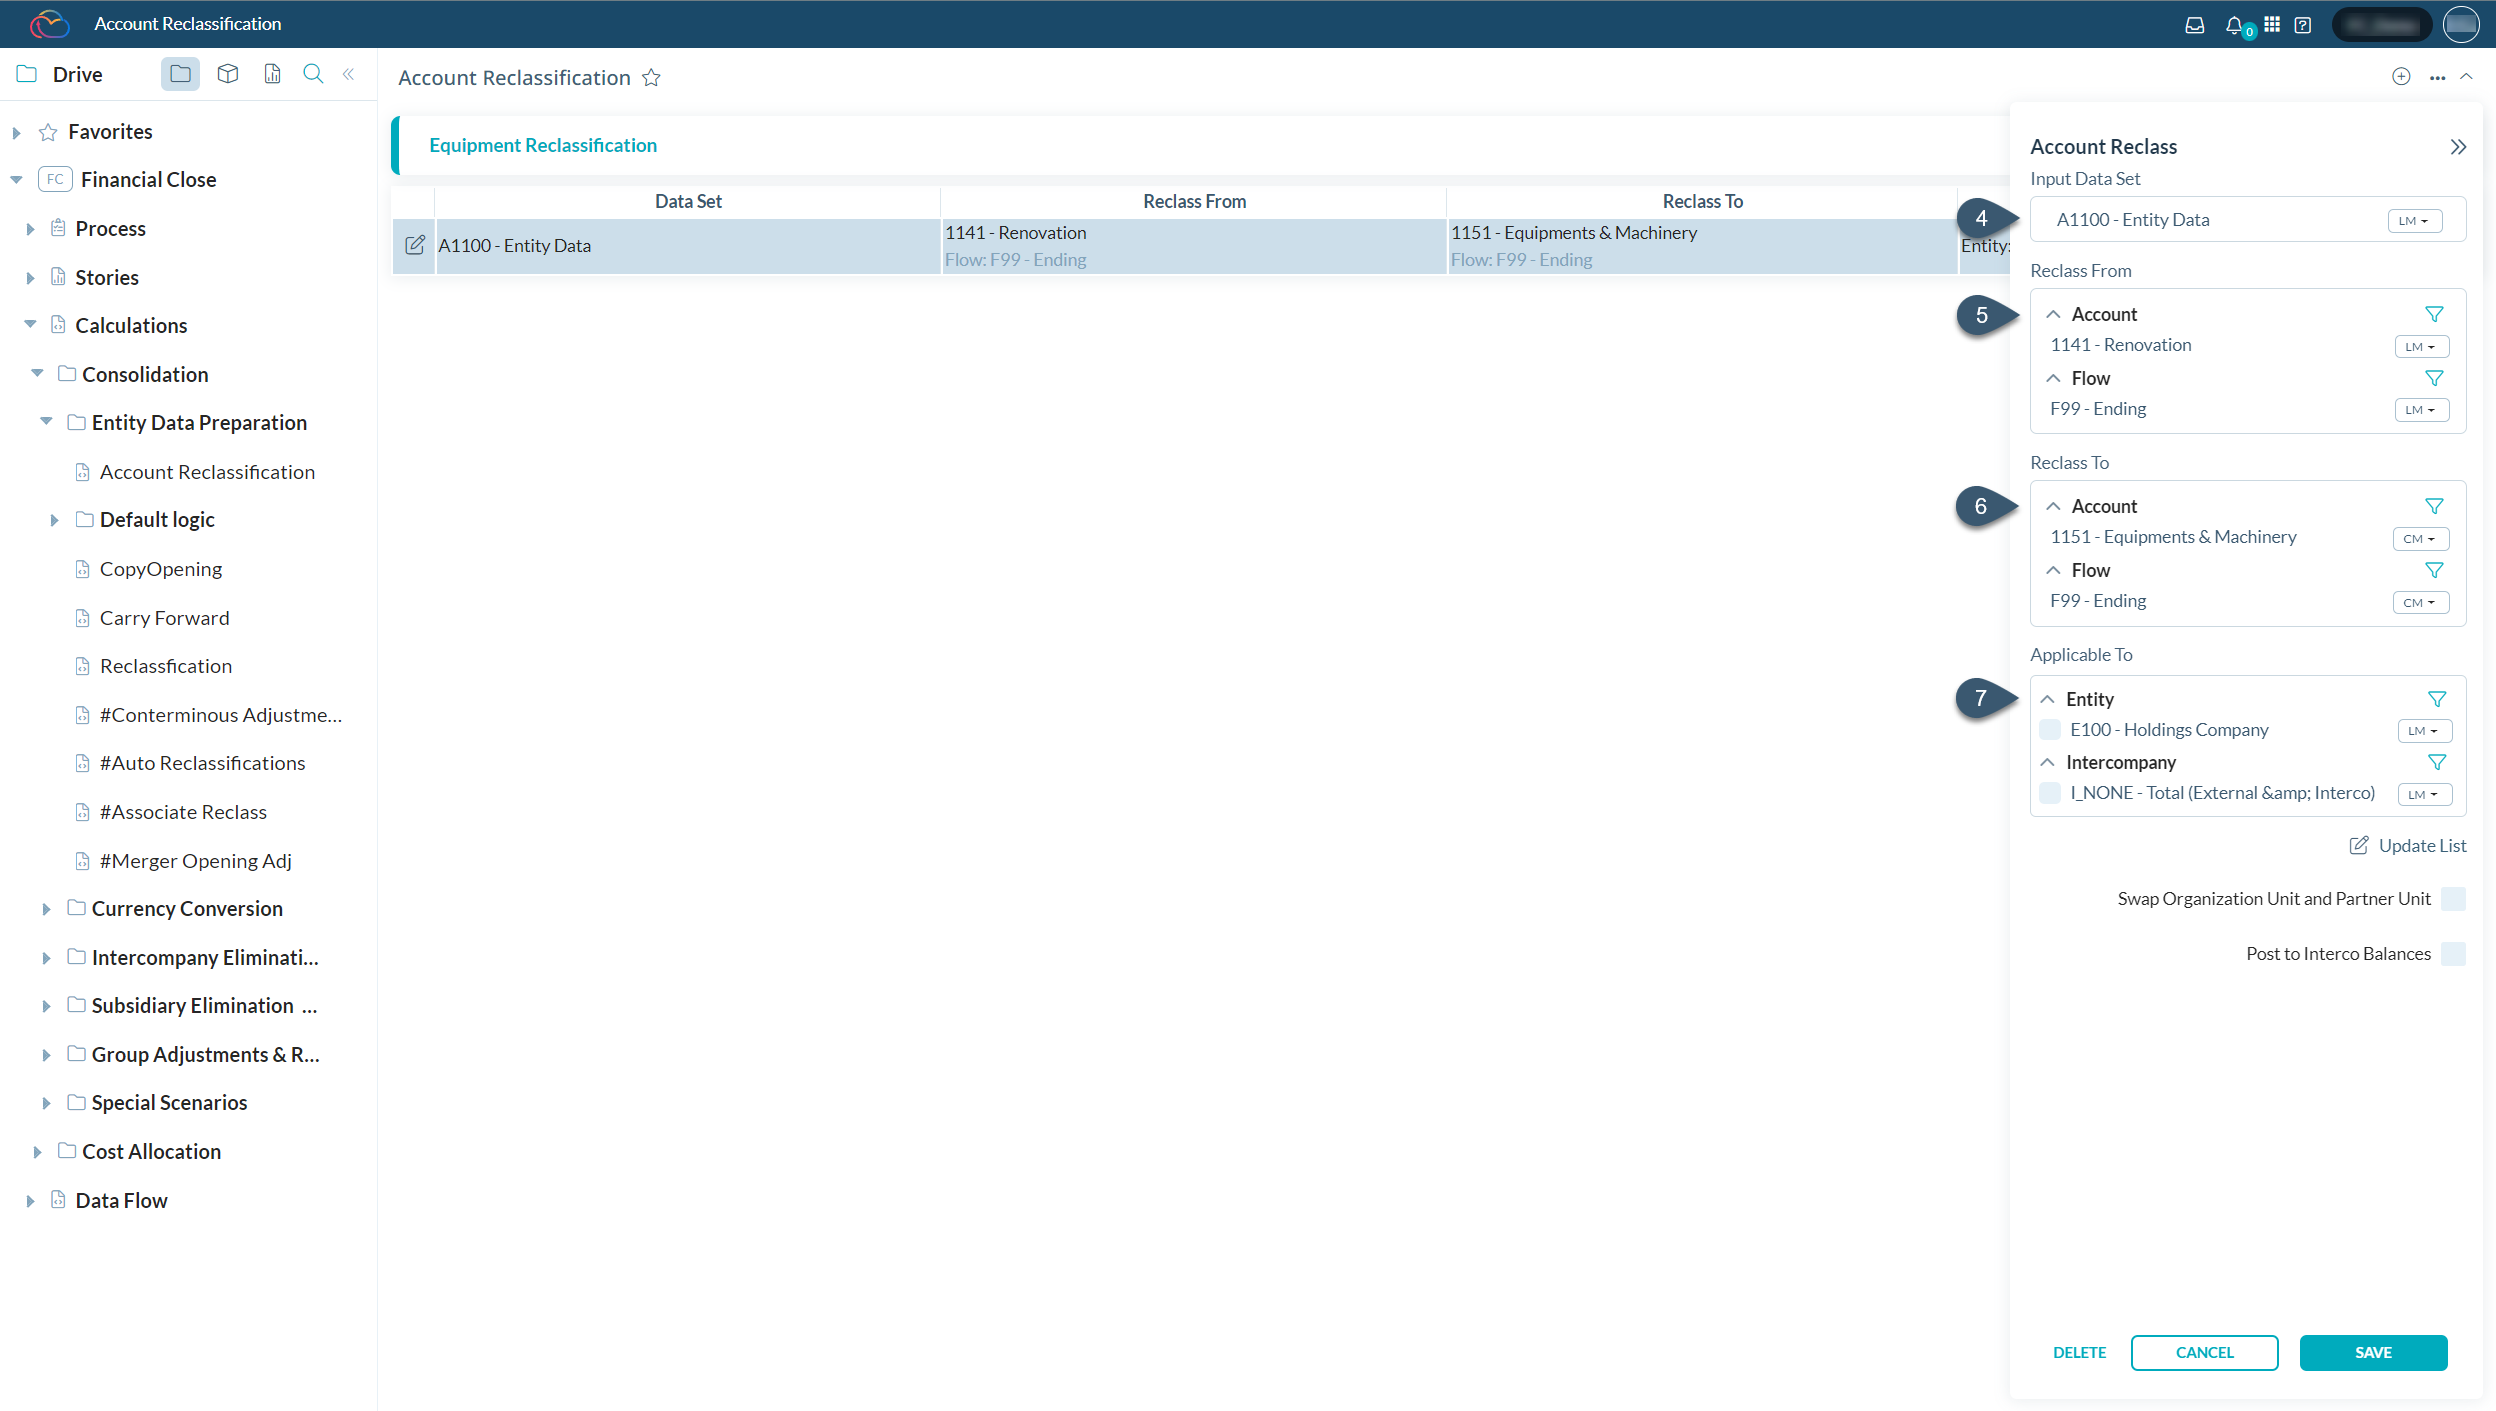2496x1411 pixels.
Task: Favorite Account Reclassification using the star
Action: 651,77
